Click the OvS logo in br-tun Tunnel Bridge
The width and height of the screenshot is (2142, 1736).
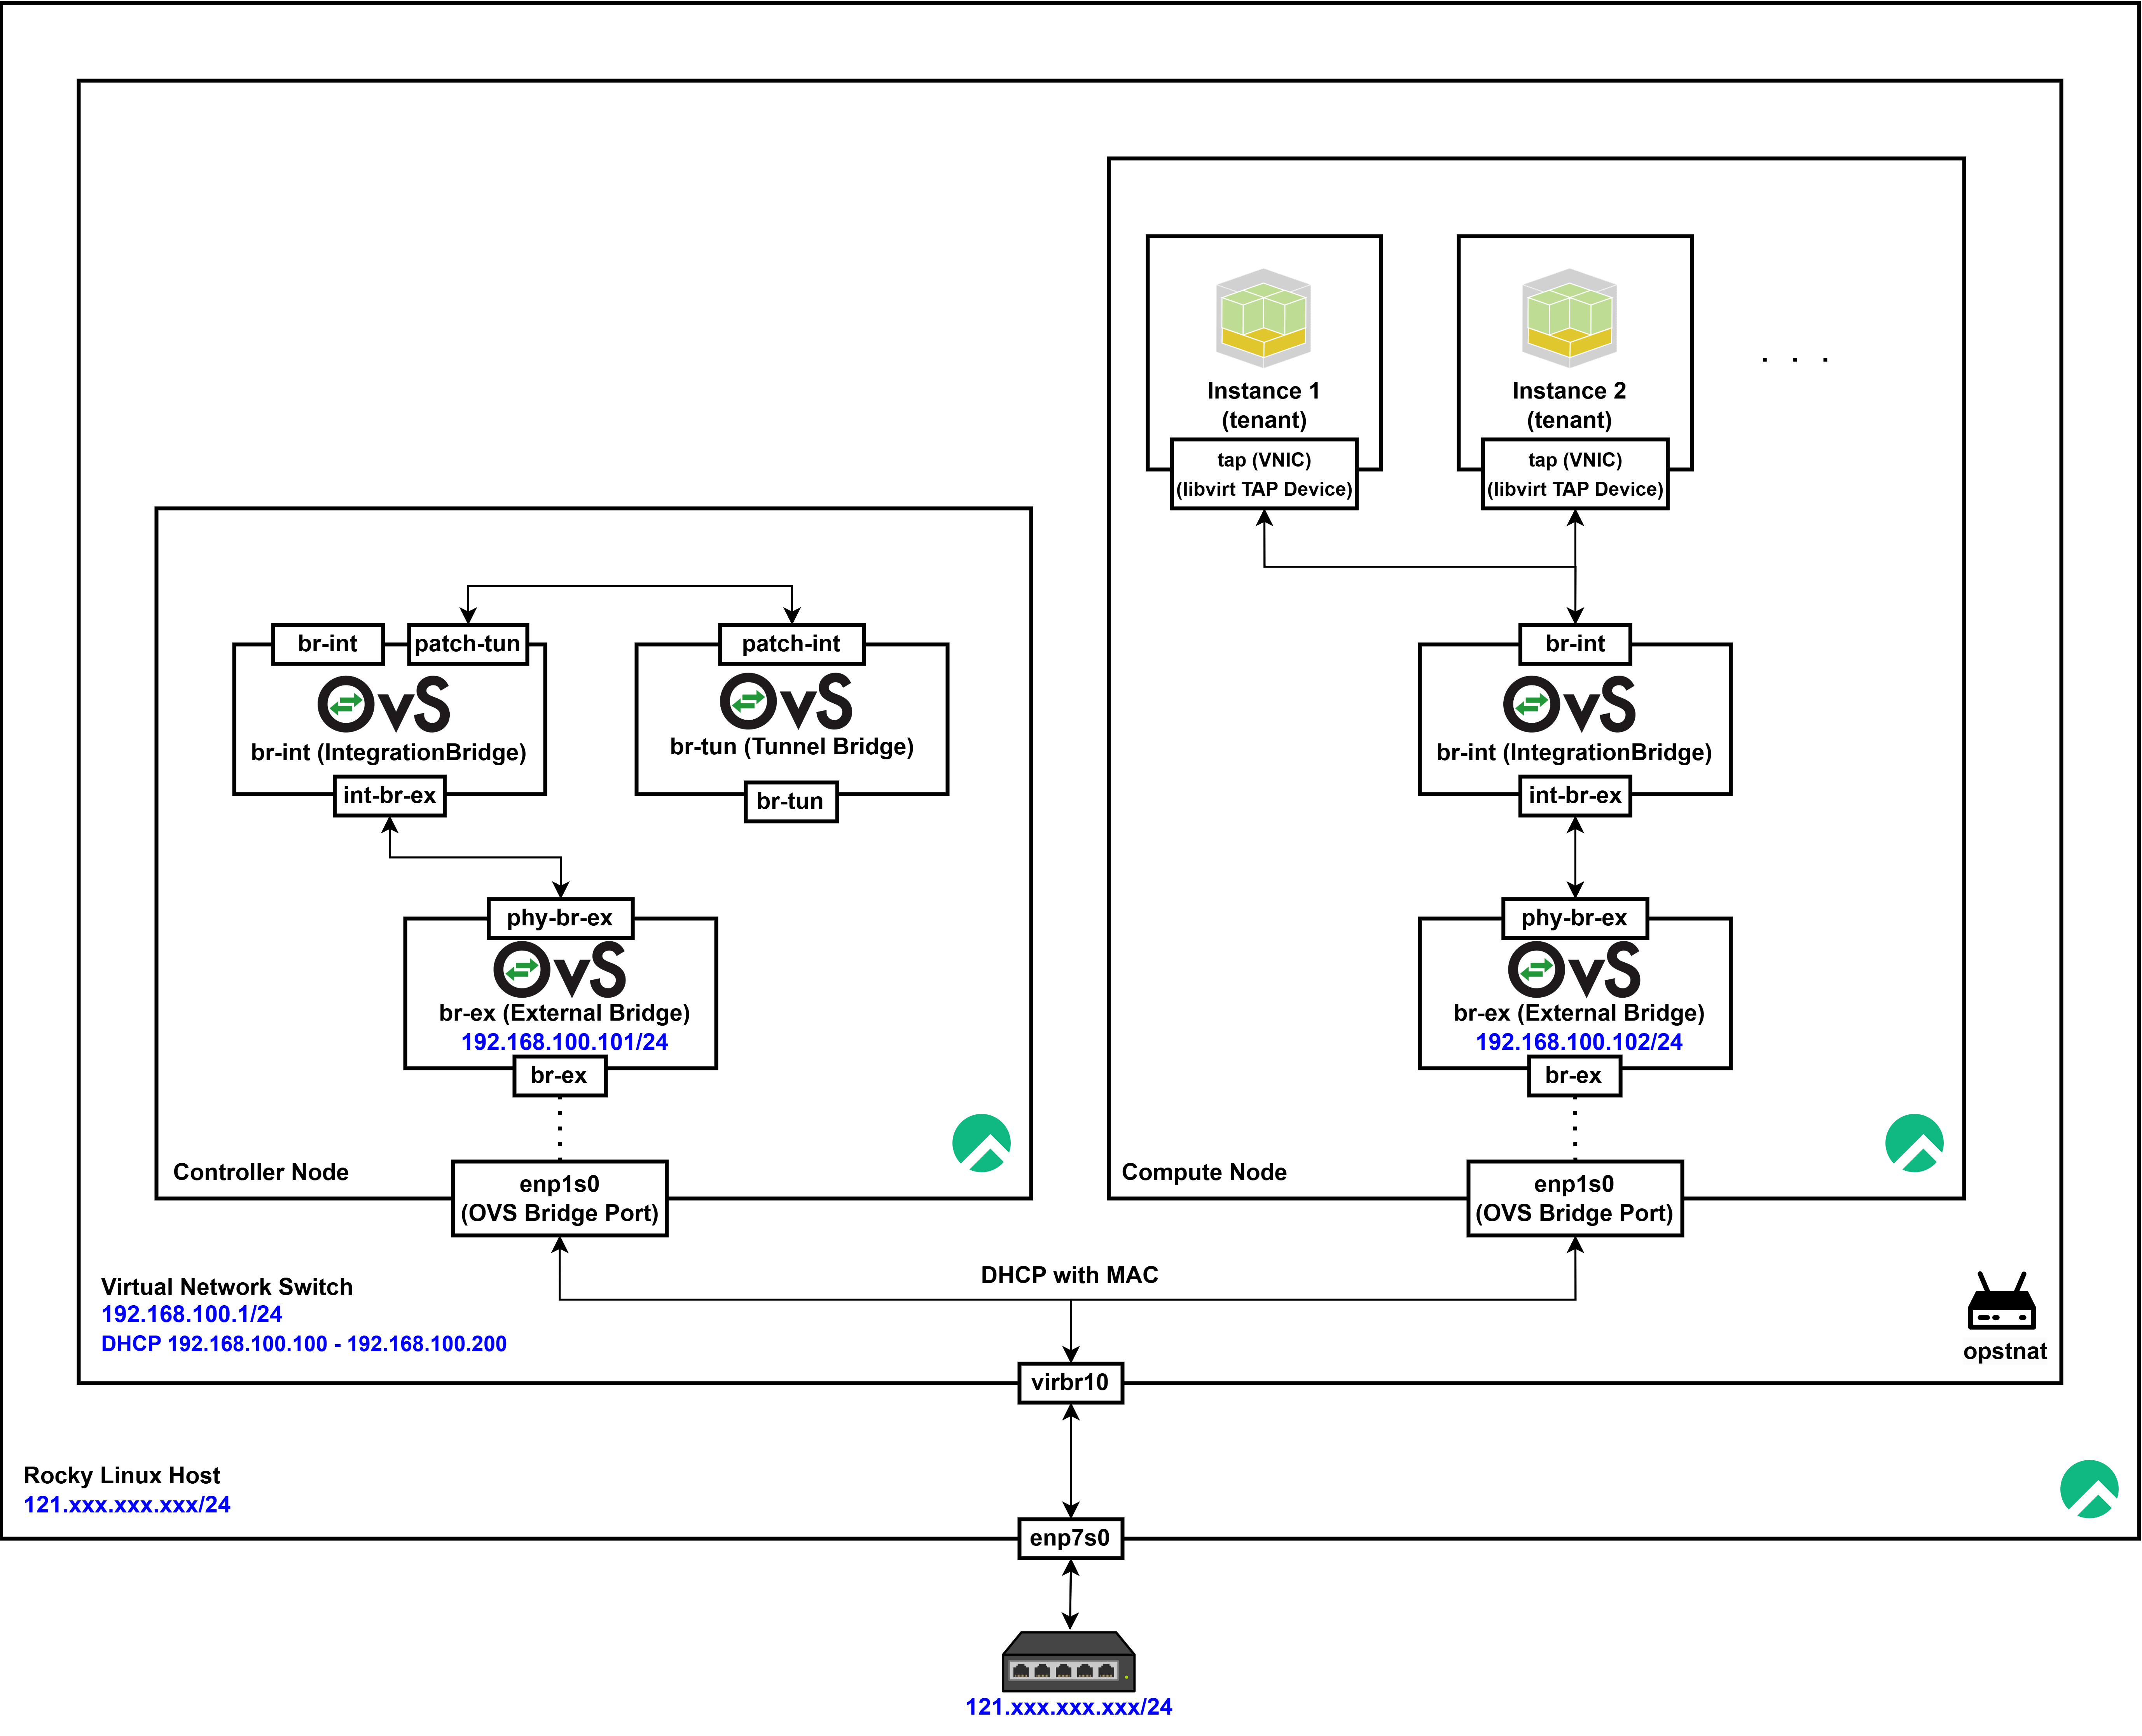(x=786, y=701)
